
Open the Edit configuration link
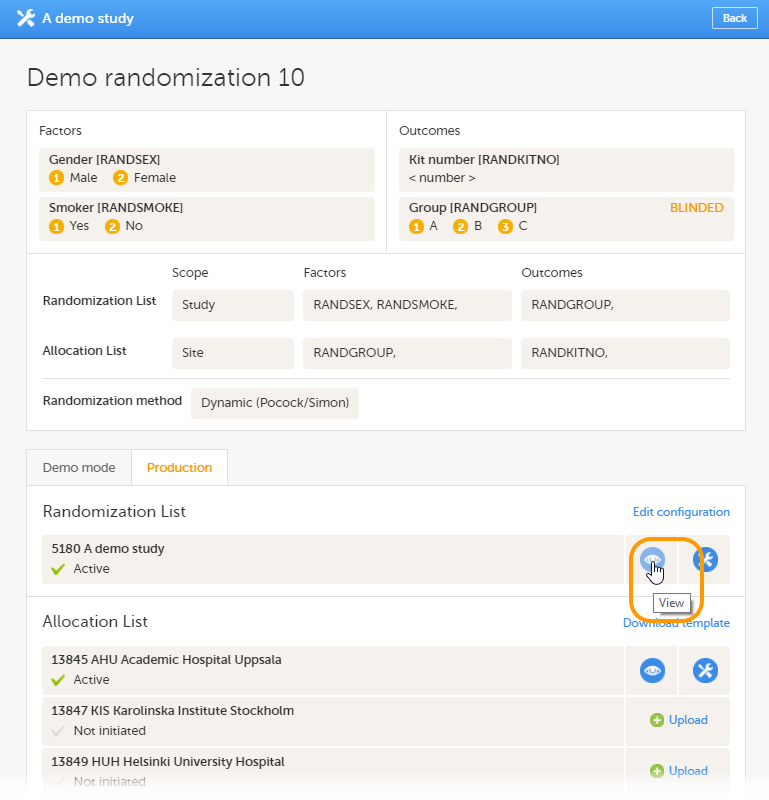[x=681, y=512]
